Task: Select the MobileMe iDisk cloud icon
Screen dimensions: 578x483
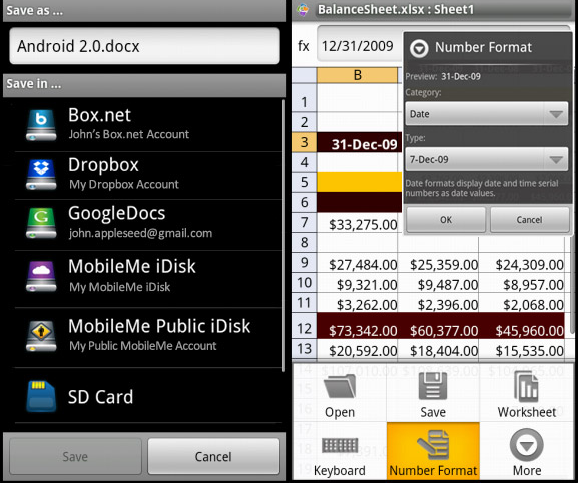Action: pos(41,276)
